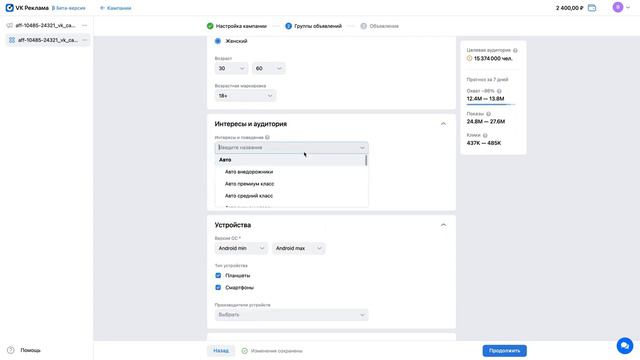Click the three dots on first campaign row
This screenshot has height=360, width=640.
[84, 25]
